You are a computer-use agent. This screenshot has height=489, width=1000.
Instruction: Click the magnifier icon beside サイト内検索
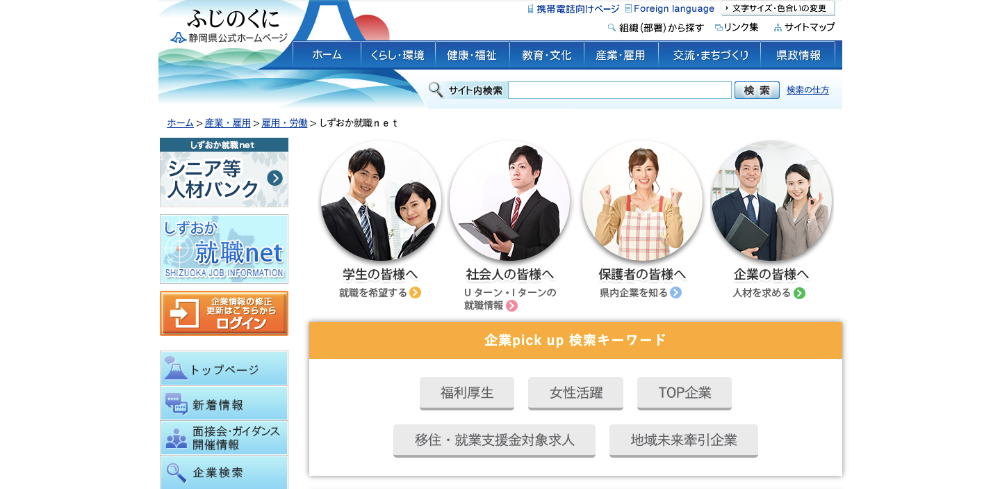tap(436, 90)
